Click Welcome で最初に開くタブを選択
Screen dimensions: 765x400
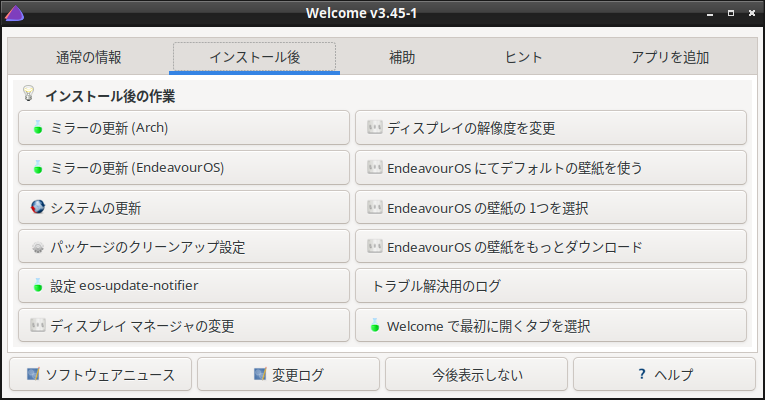point(551,325)
